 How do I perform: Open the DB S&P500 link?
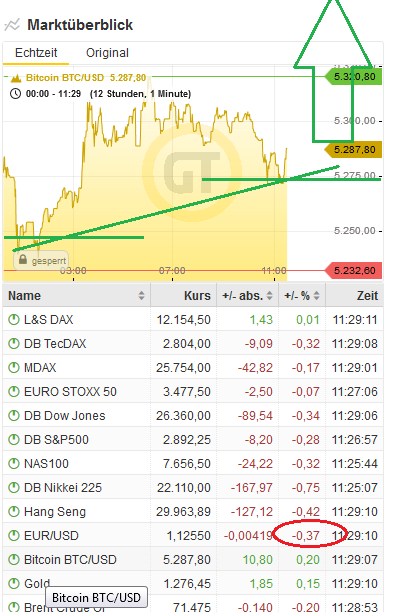(x=56, y=439)
